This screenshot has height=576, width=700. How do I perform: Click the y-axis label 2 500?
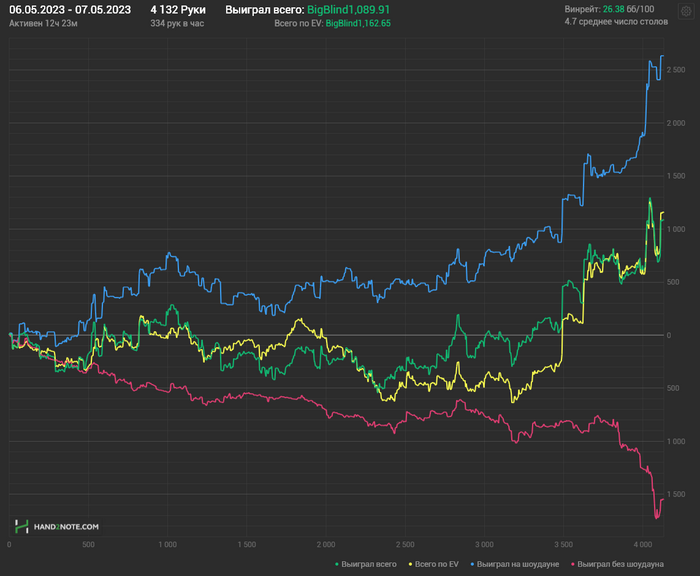676,70
